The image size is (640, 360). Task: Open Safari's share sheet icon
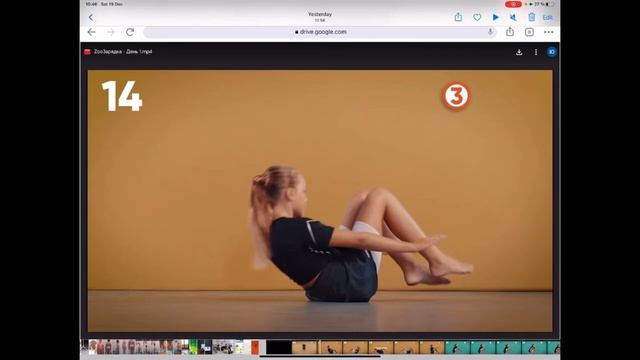(510, 31)
